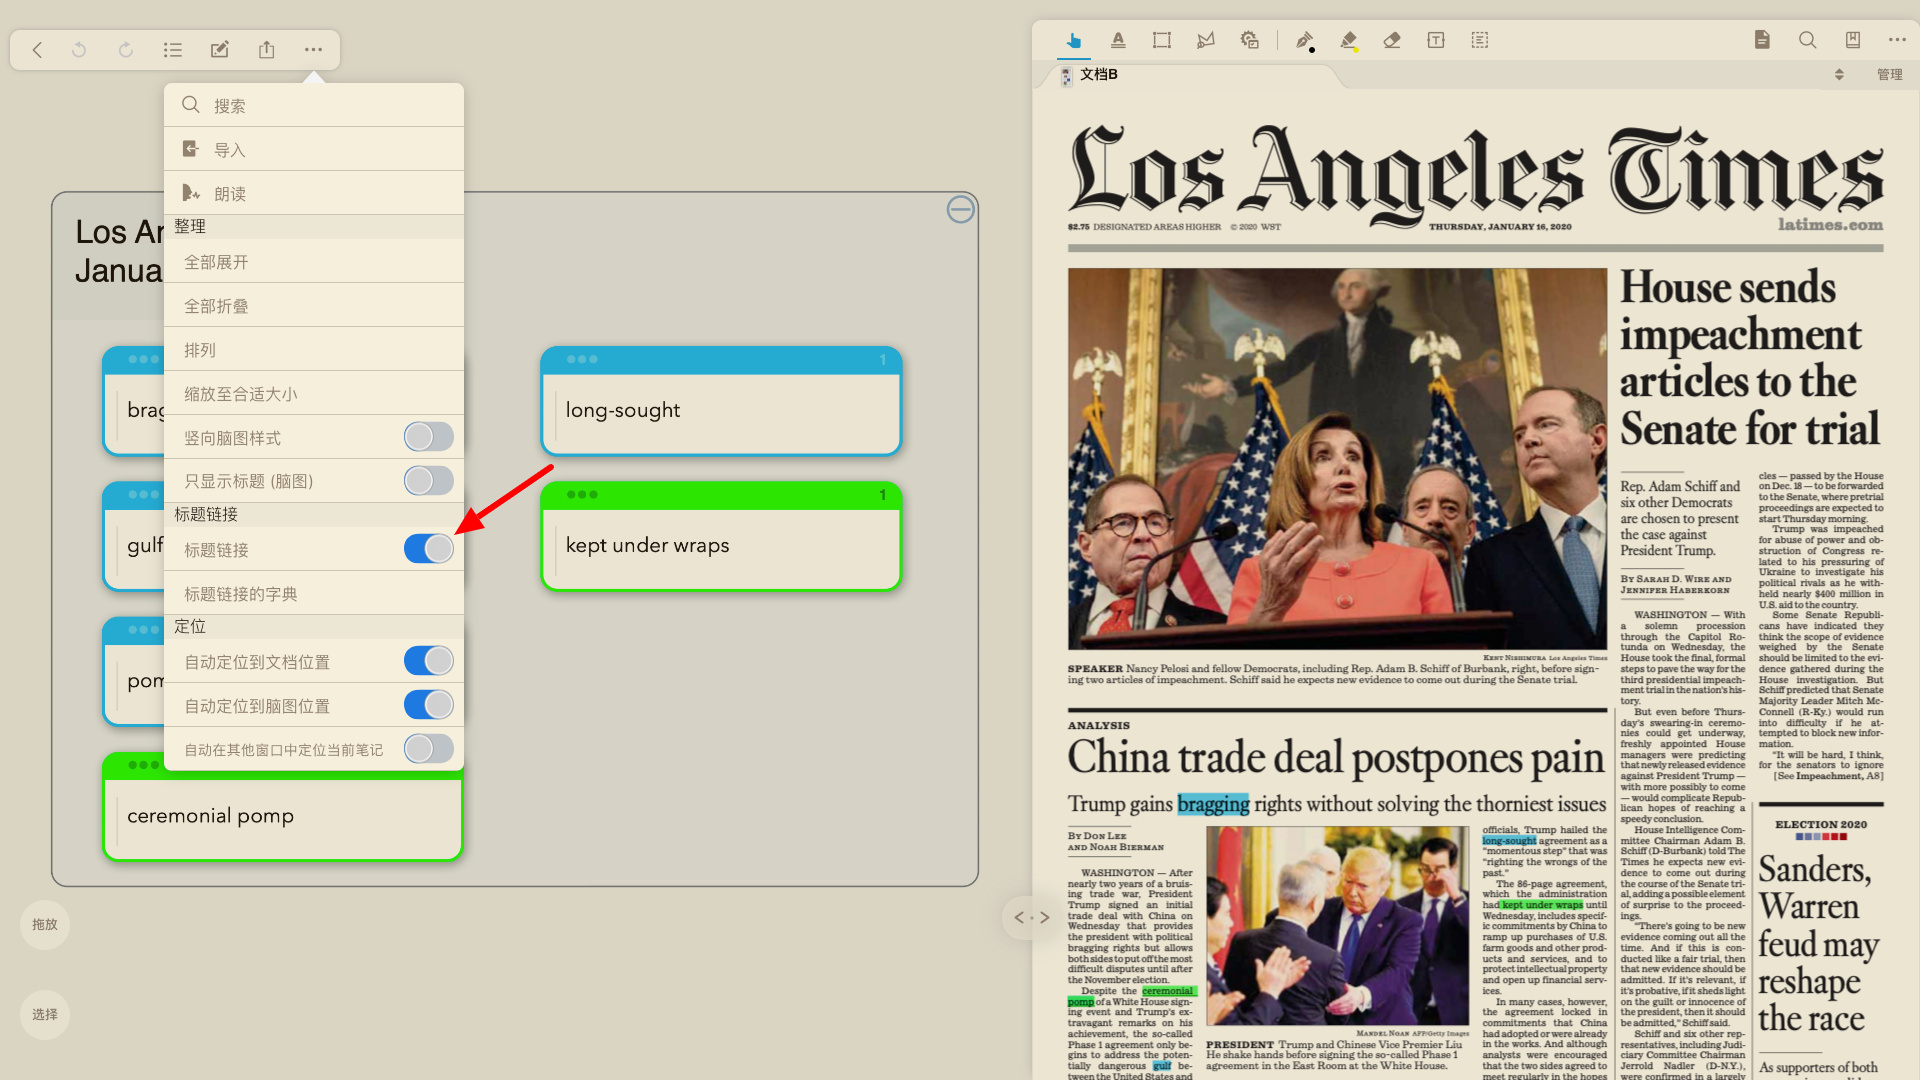This screenshot has width=1920, height=1080.
Task: Click highlighted ceremonial in article text
Action: tap(1168, 991)
